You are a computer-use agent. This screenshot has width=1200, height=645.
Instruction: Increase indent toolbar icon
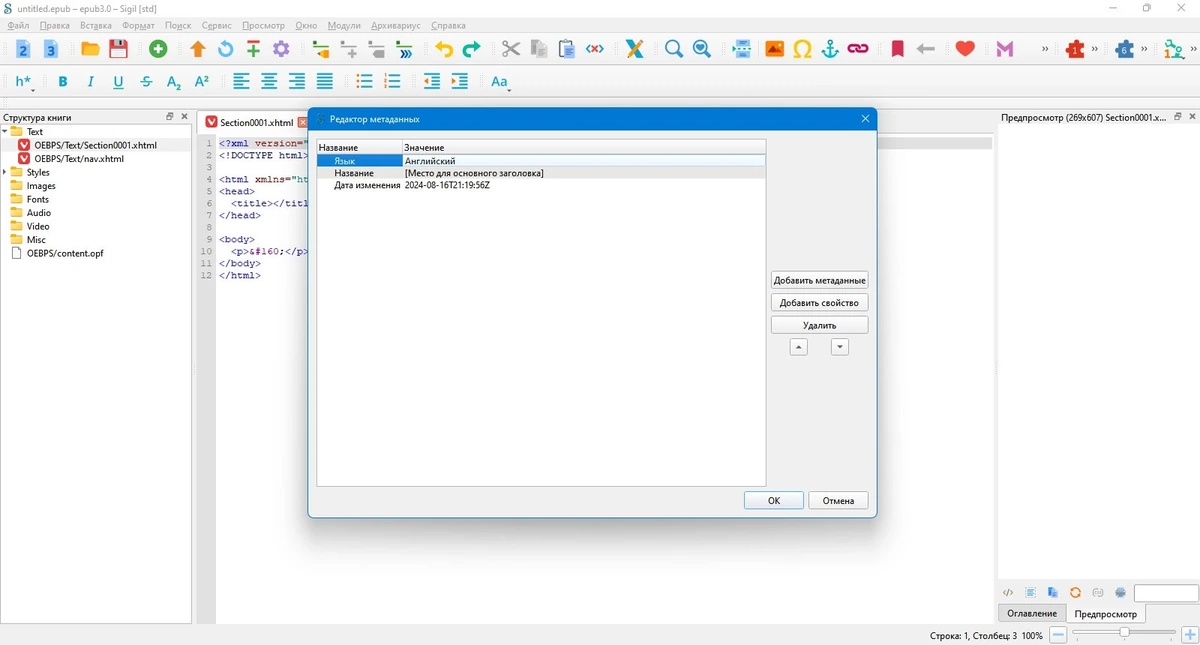click(460, 82)
